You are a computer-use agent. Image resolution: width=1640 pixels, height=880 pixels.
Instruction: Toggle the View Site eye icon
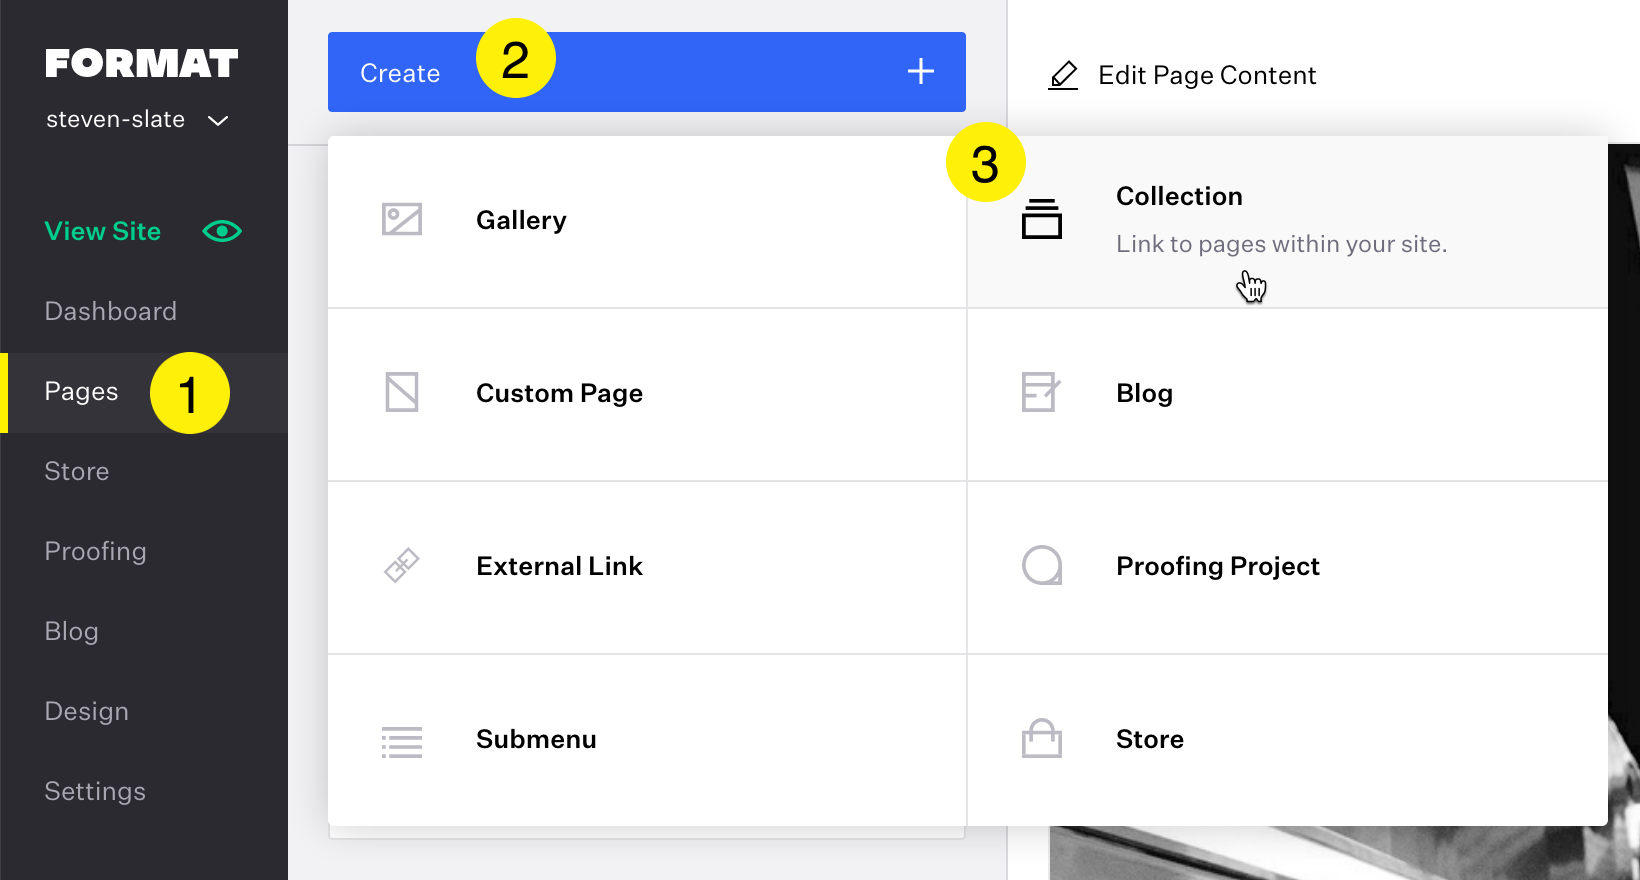[221, 231]
